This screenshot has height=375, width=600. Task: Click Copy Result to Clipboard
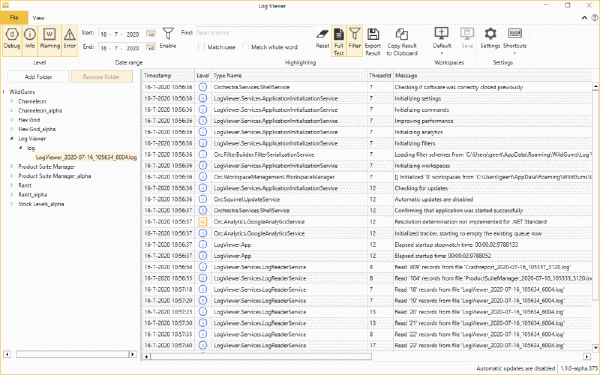point(402,41)
